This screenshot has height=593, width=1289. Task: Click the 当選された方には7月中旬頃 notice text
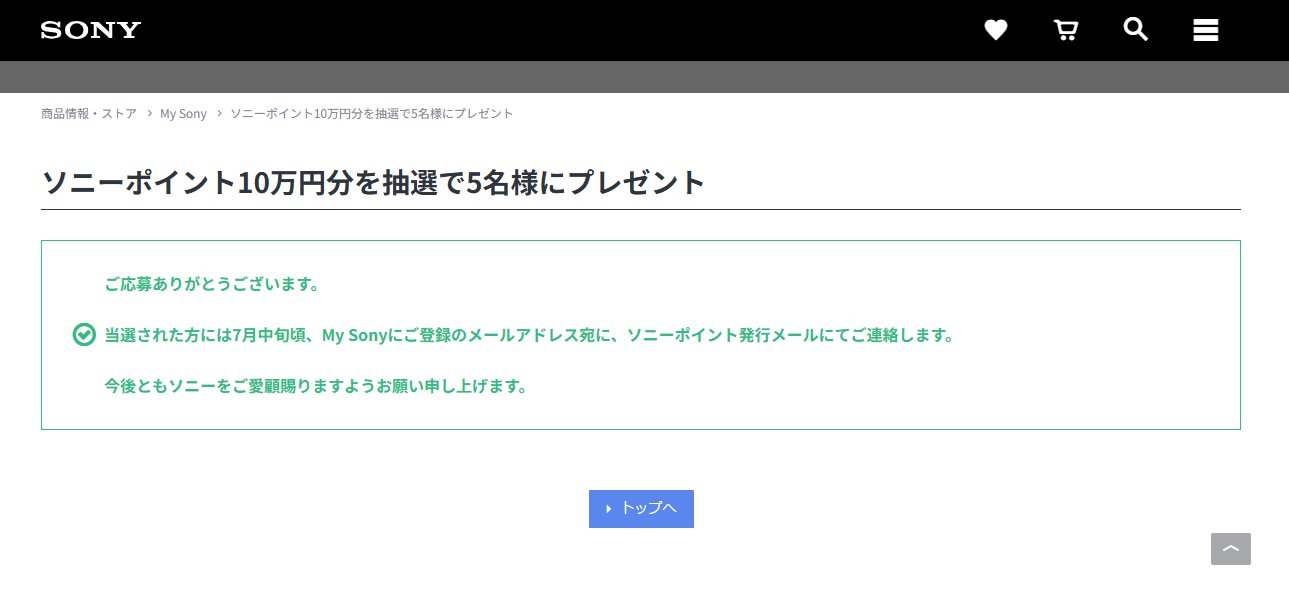point(529,335)
